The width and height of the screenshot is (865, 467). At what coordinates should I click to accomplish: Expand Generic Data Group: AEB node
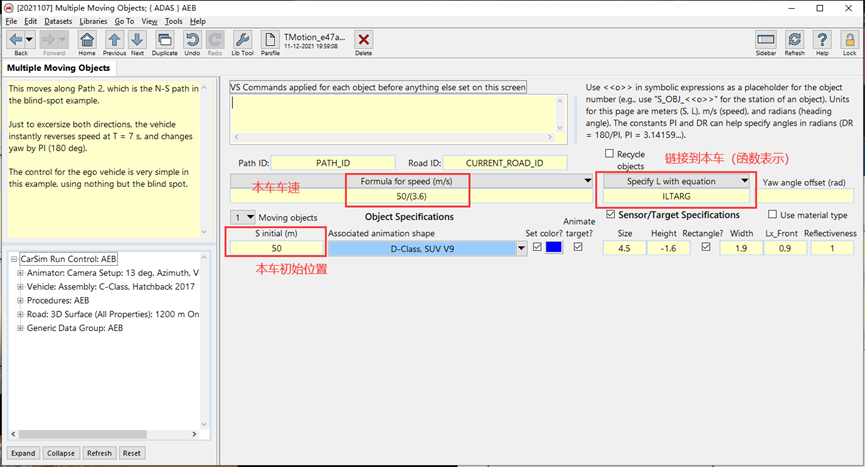click(20, 328)
